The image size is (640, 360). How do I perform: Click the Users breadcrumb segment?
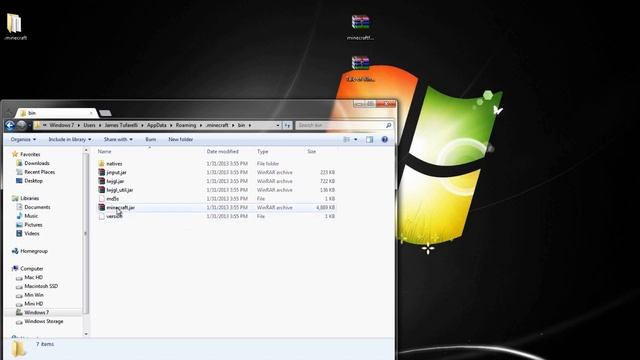click(x=89, y=125)
